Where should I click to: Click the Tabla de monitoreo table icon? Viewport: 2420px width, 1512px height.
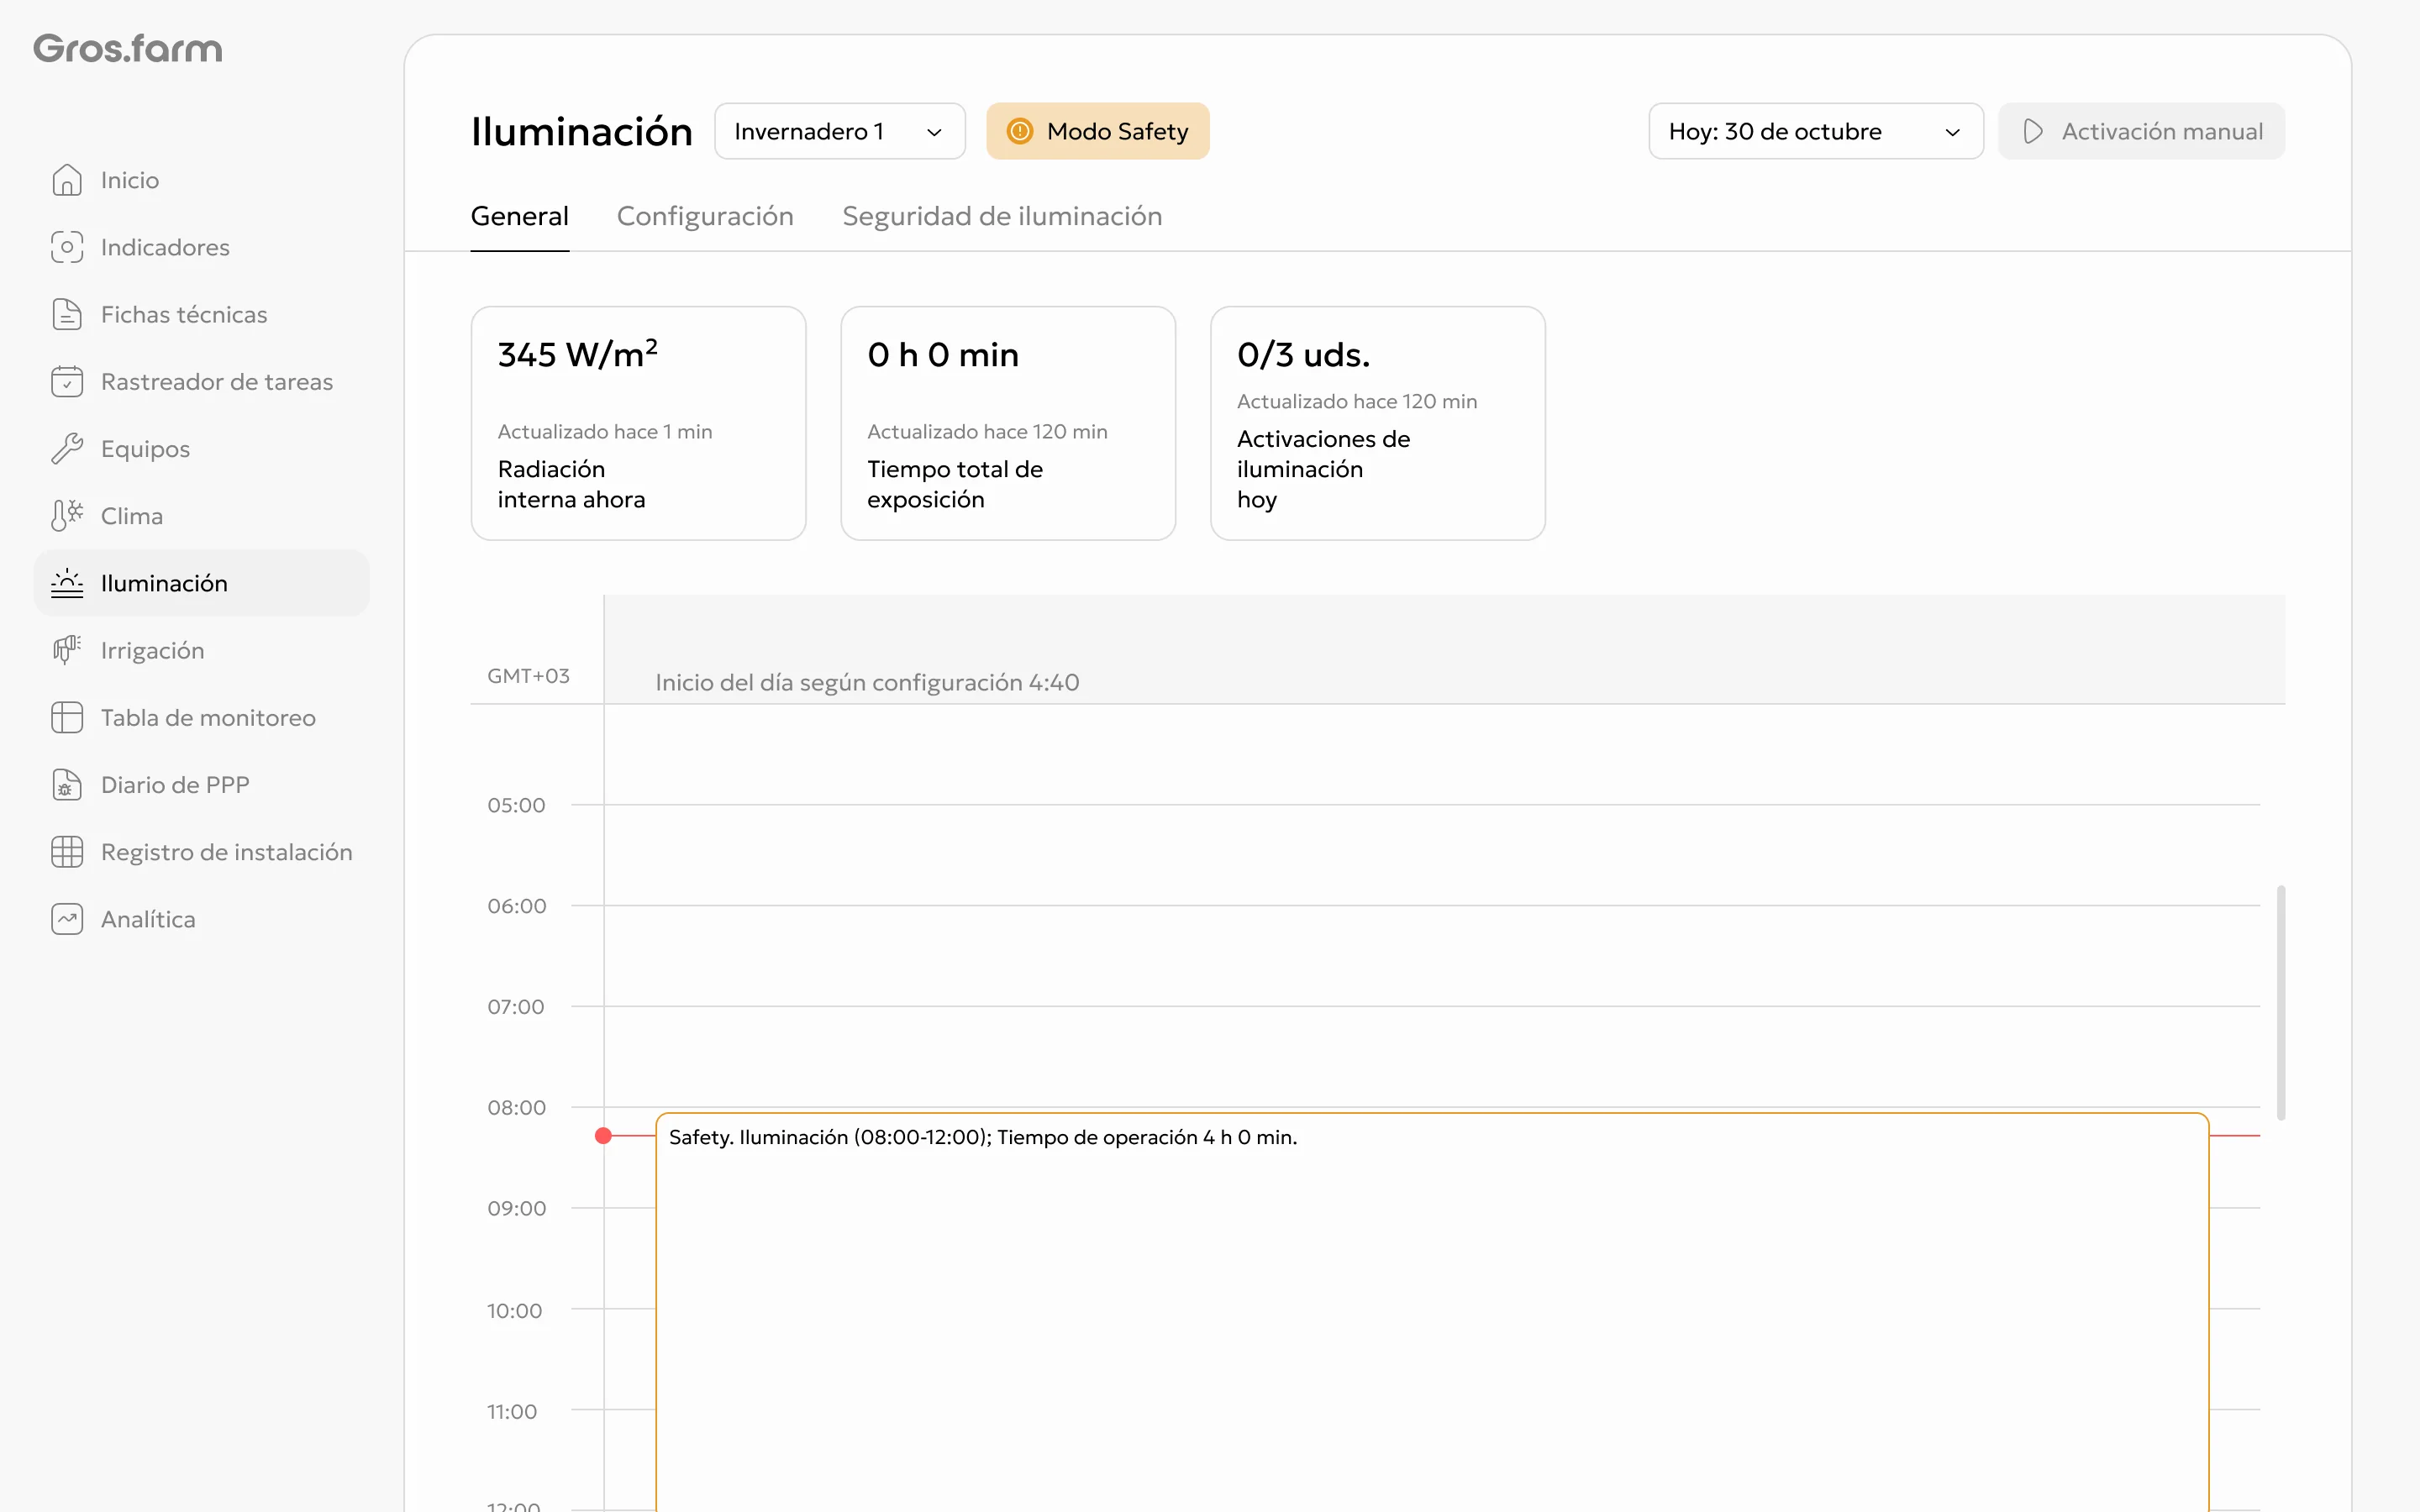[67, 717]
